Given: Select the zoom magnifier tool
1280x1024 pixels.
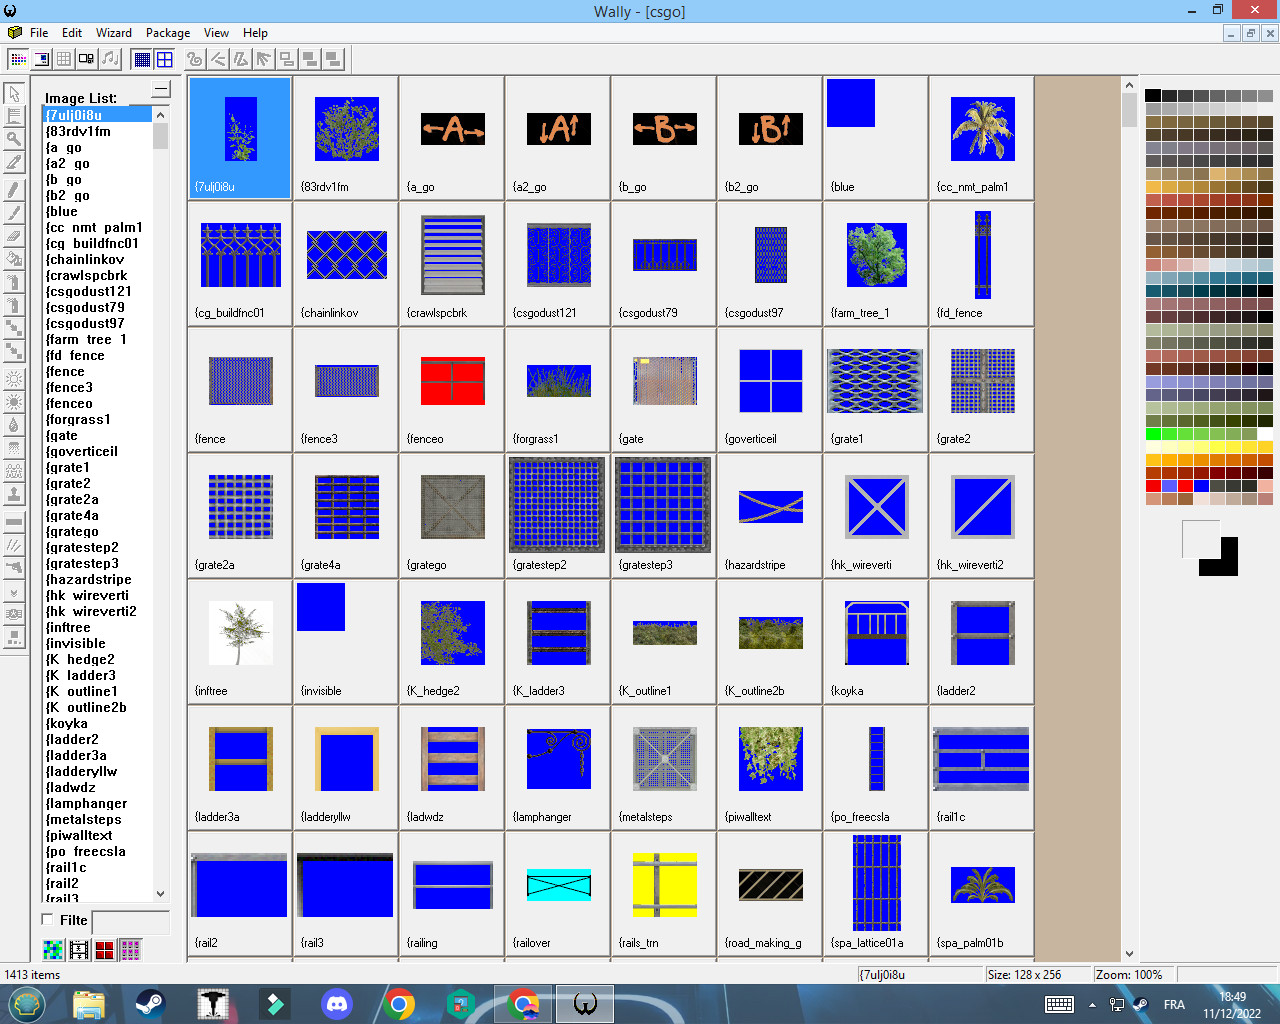Looking at the screenshot, I should 14,138.
